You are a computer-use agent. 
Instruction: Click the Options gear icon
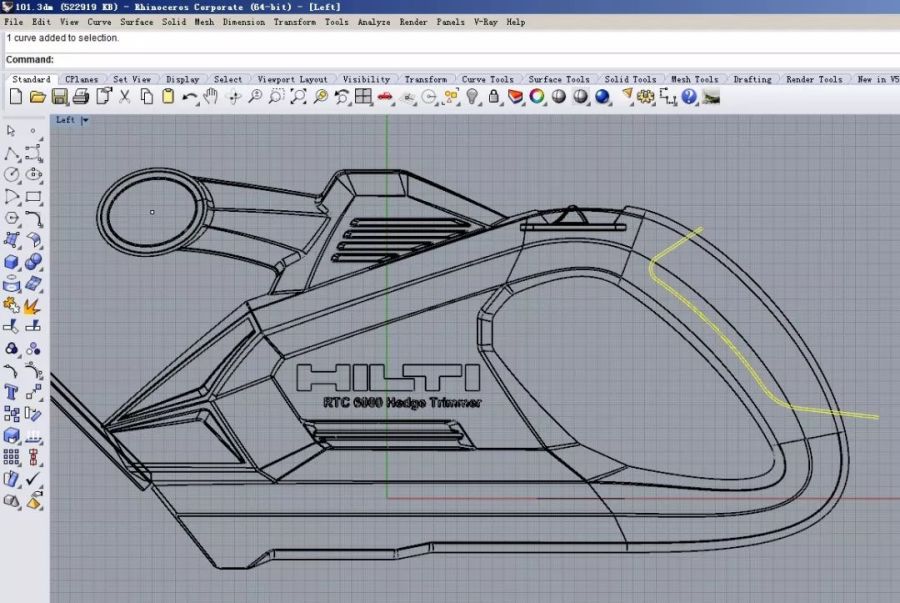(x=646, y=97)
